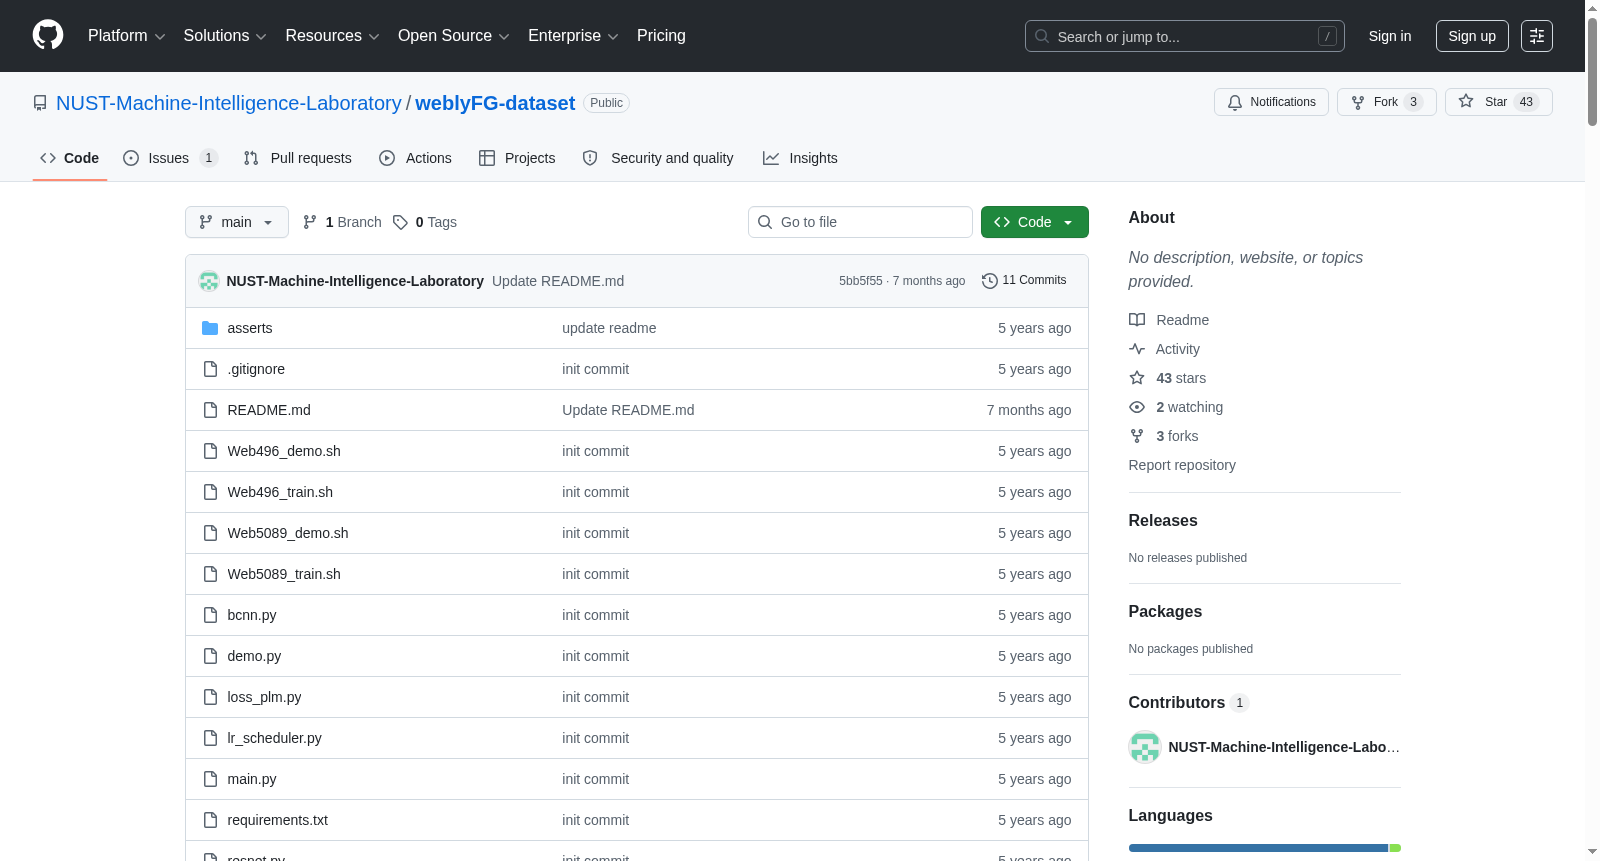Click the vertical page scrollbar thumb
The image size is (1600, 861).
1592,72
